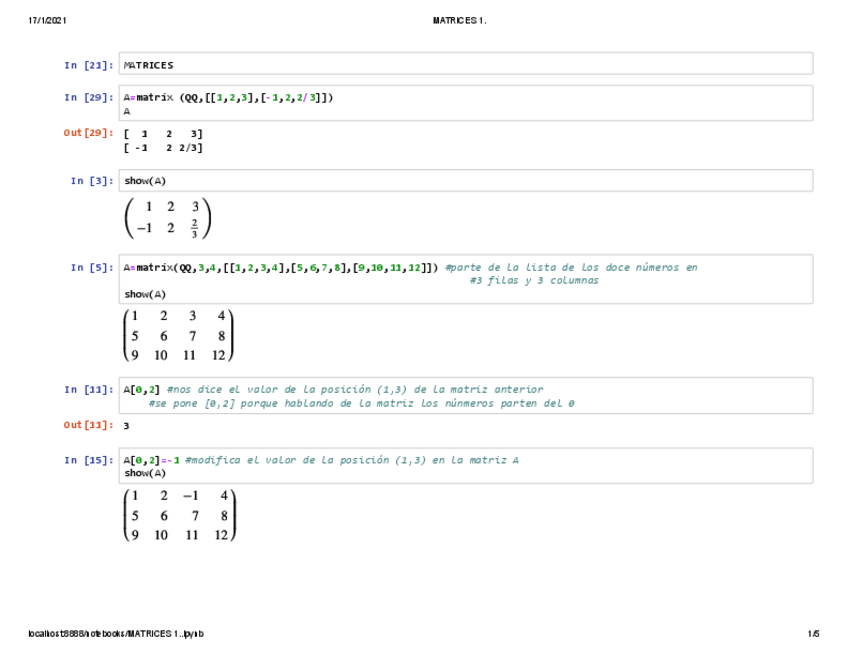
Task: Click the page title 'MATRICES 1.' header
Action: (459, 21)
